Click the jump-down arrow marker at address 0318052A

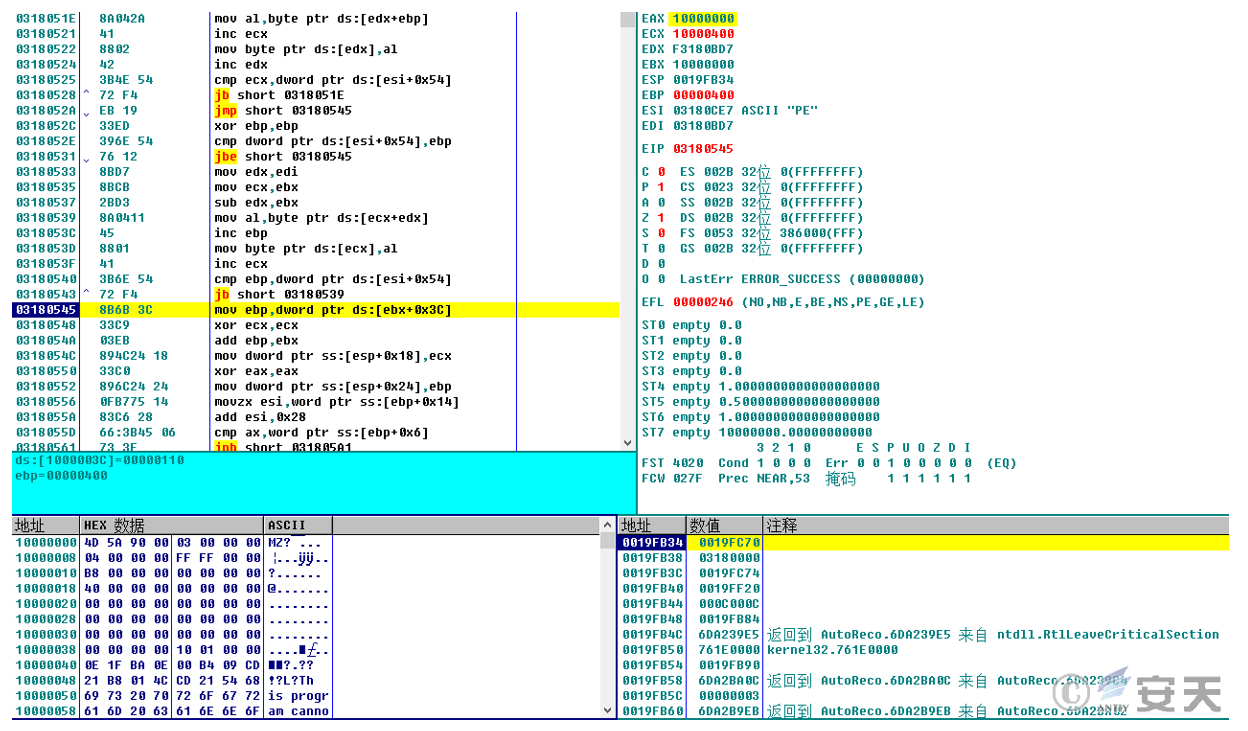(87, 111)
